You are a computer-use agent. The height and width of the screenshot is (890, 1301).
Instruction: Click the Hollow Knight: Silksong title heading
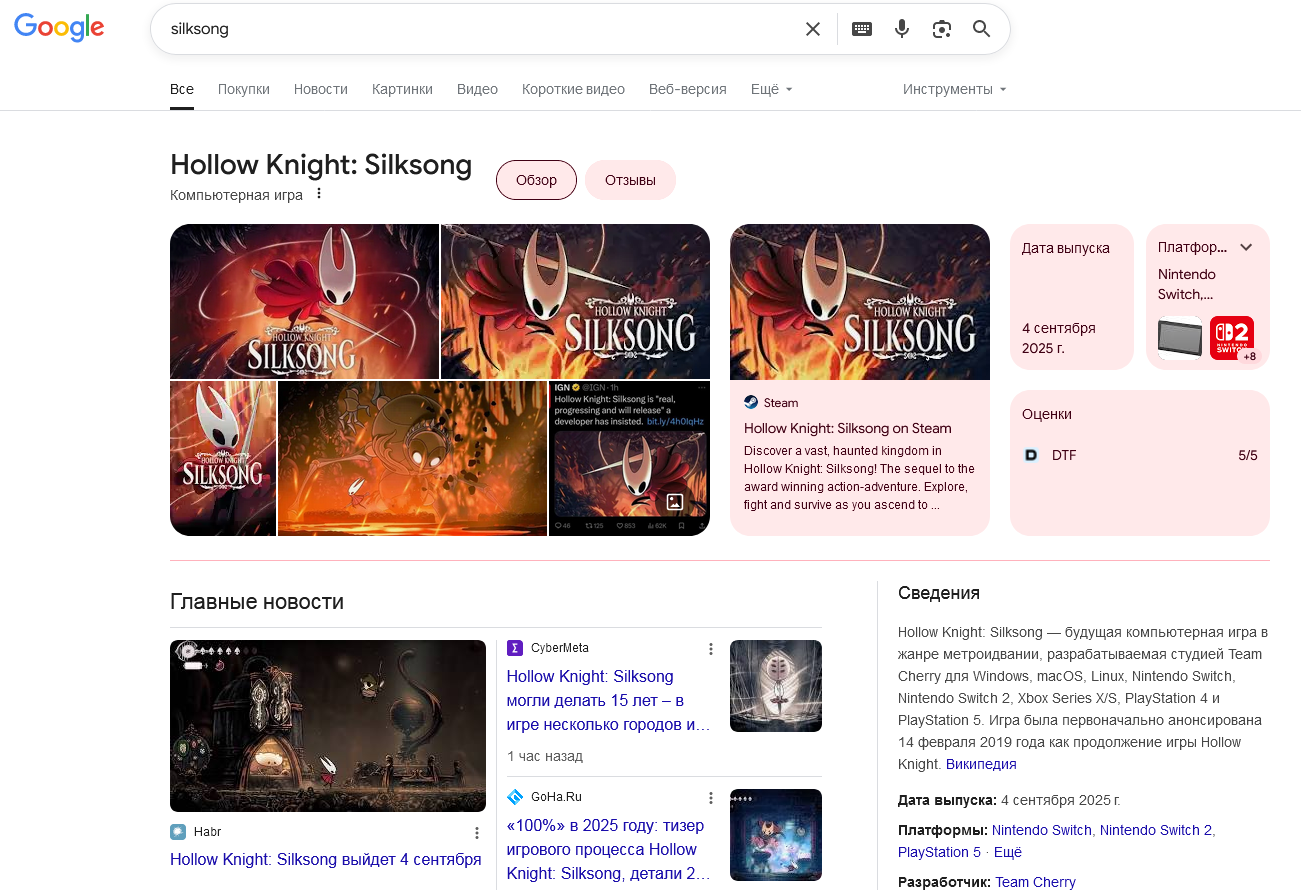coord(321,164)
